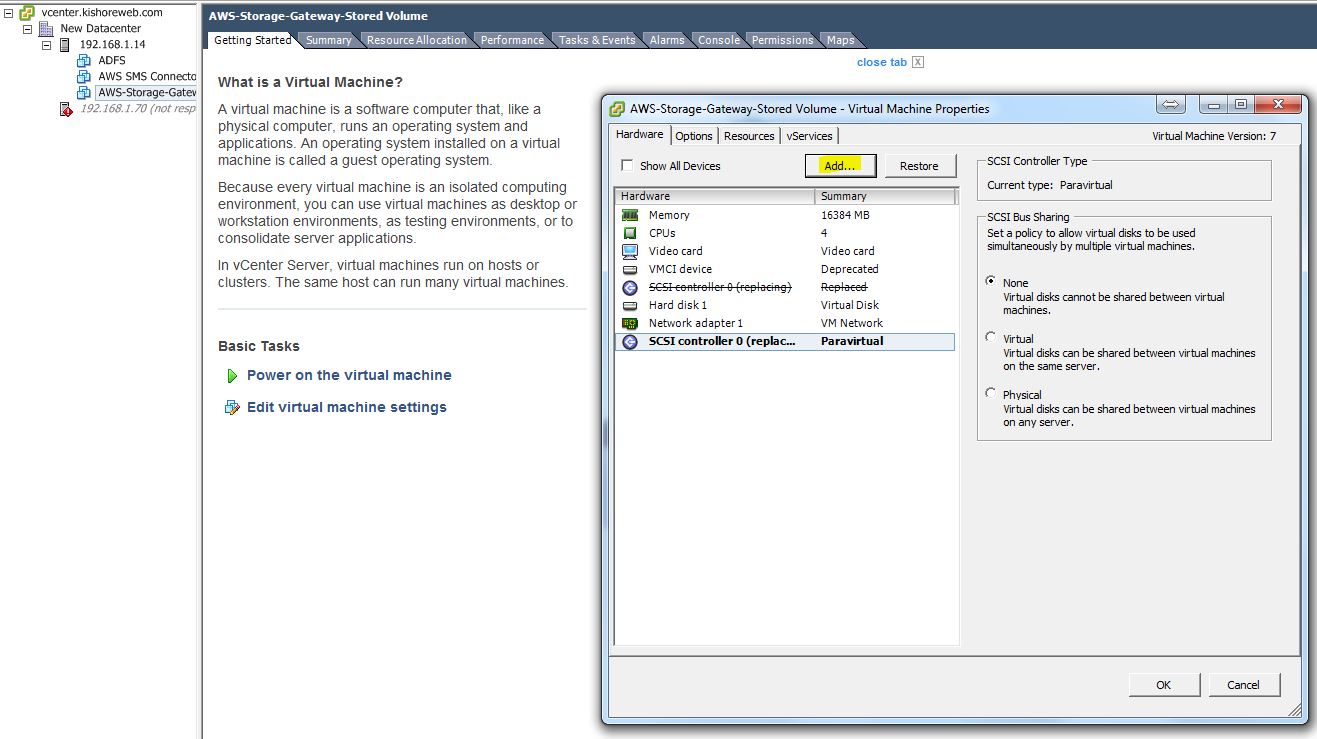Screen dimensions: 1317x739
Task: Click the Video card monitor icon
Action: click(630, 251)
